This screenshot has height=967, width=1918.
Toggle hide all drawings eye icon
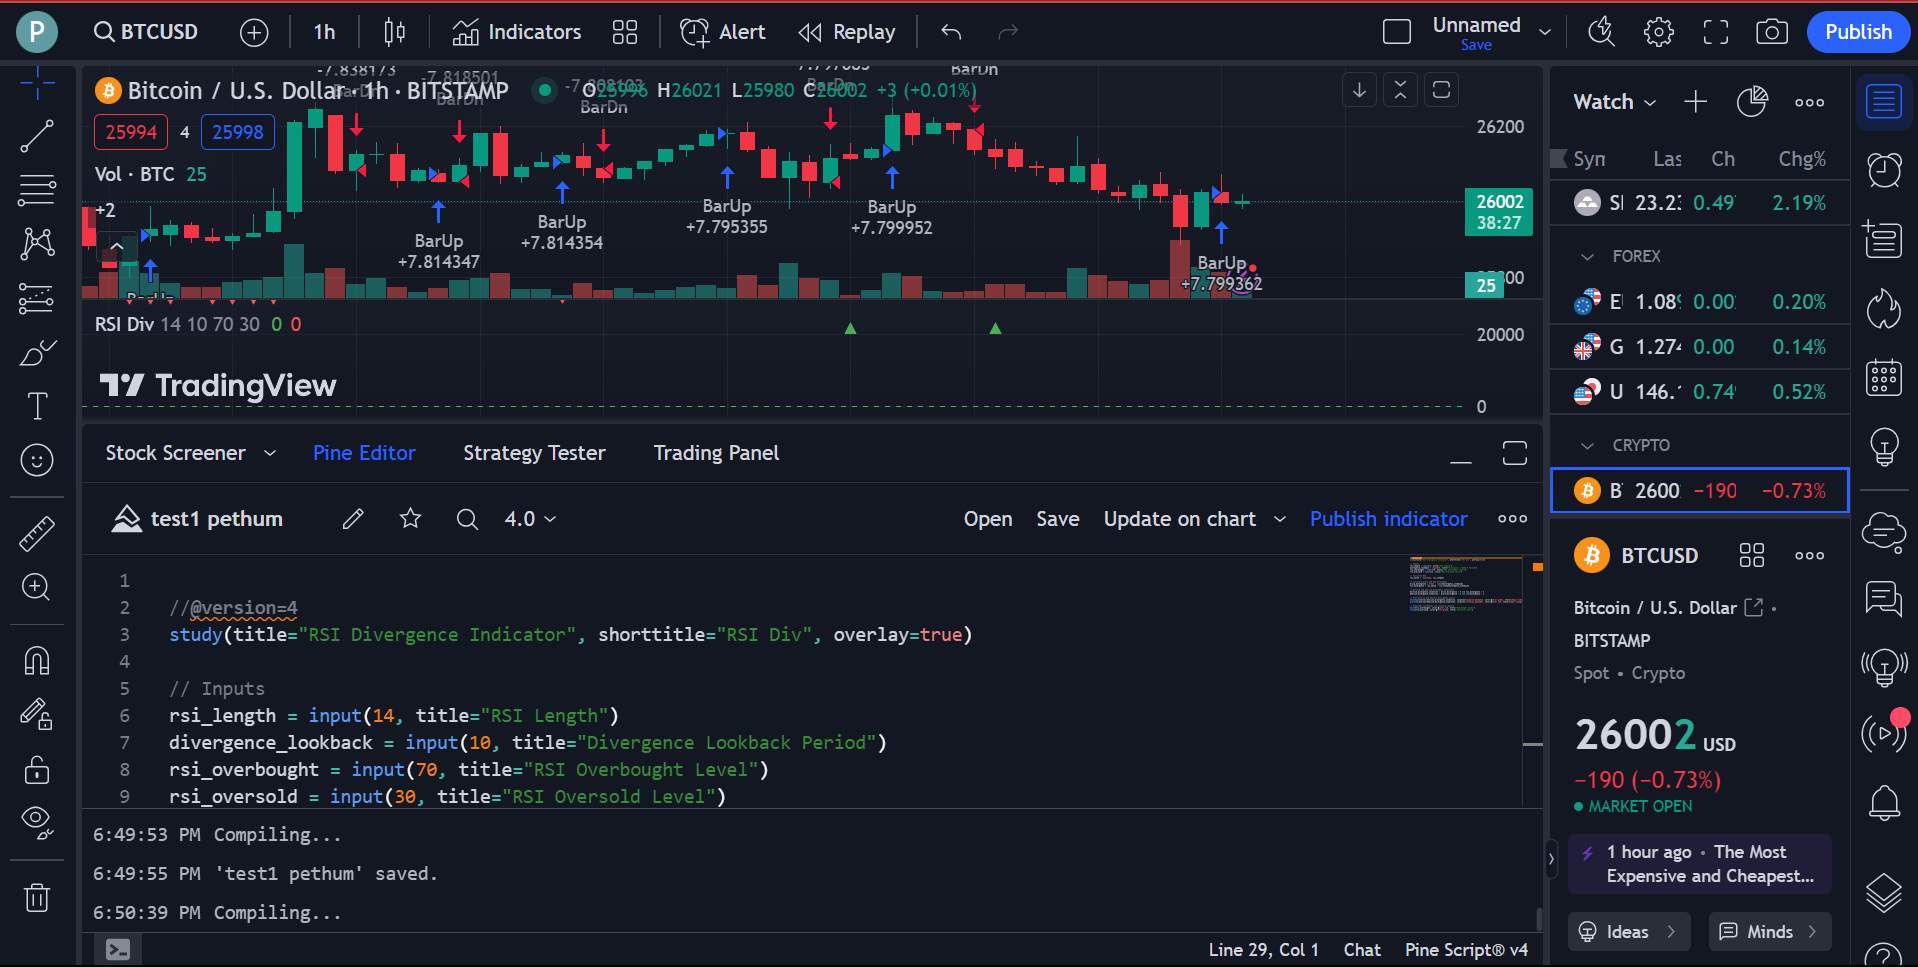pyautogui.click(x=37, y=822)
